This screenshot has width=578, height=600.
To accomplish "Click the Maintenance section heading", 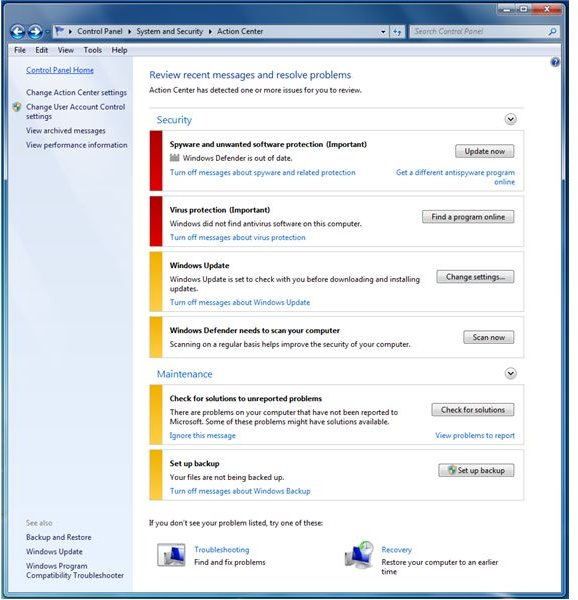I will click(184, 374).
